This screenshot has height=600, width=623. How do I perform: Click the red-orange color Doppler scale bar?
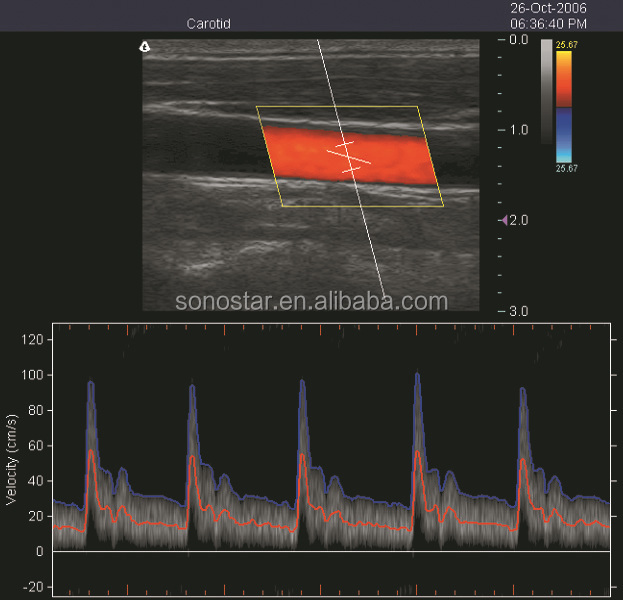click(564, 79)
